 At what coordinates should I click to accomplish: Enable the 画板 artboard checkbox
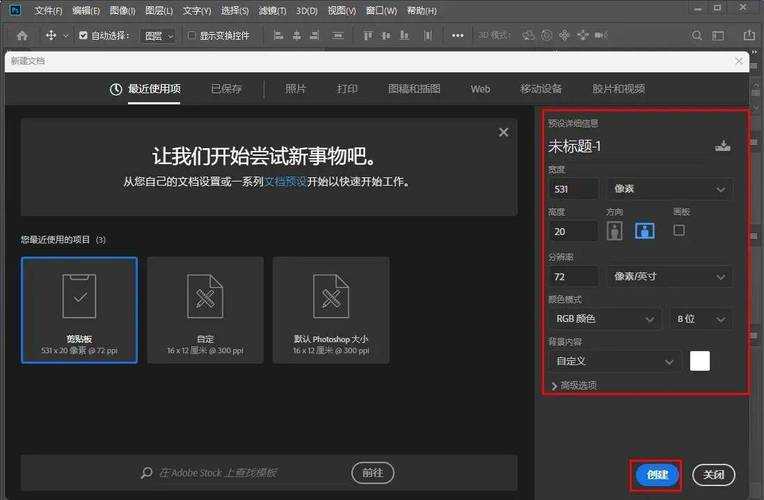[679, 230]
